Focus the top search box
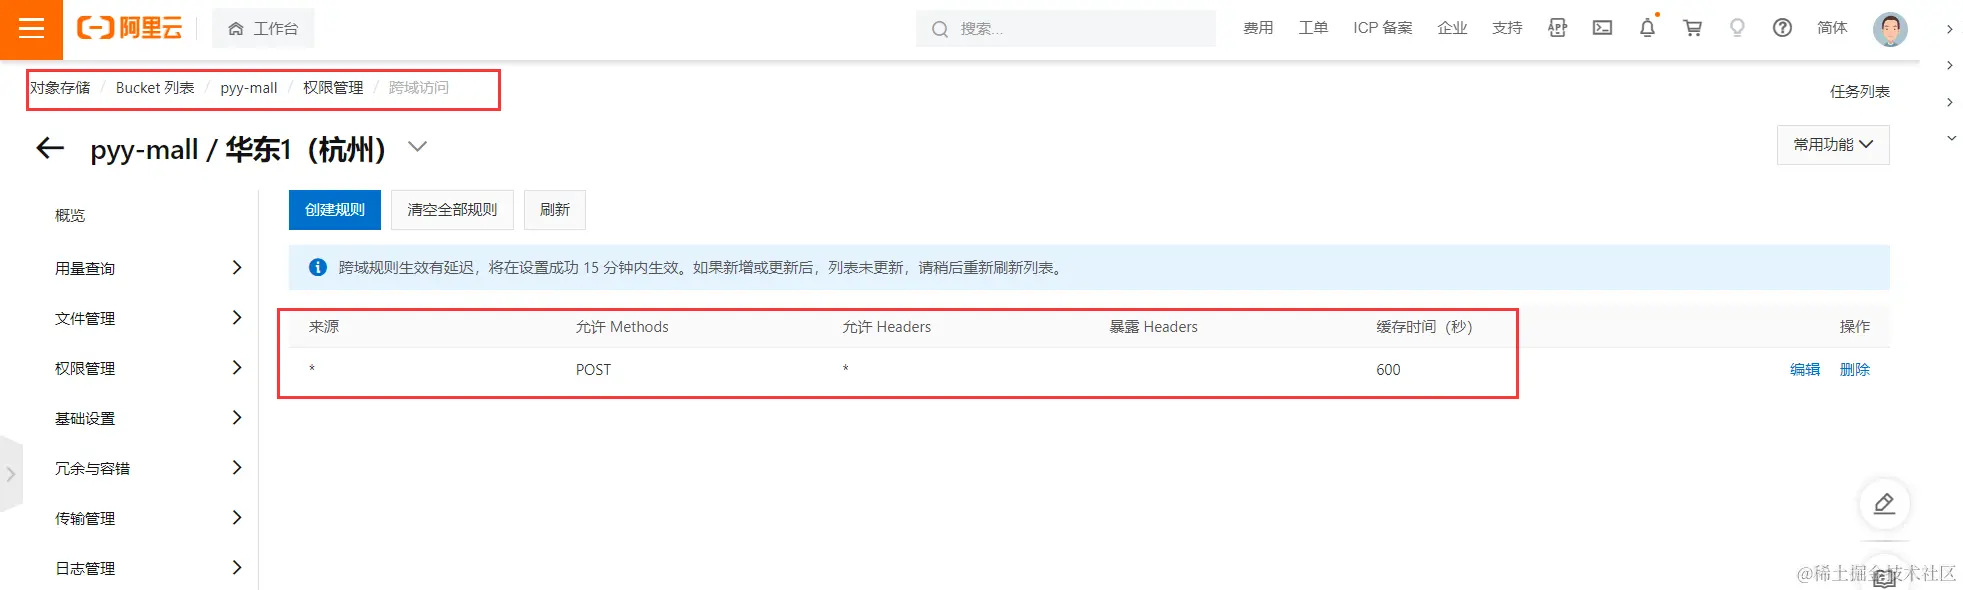Screen dimensions: 1963x590 pyautogui.click(x=1066, y=28)
